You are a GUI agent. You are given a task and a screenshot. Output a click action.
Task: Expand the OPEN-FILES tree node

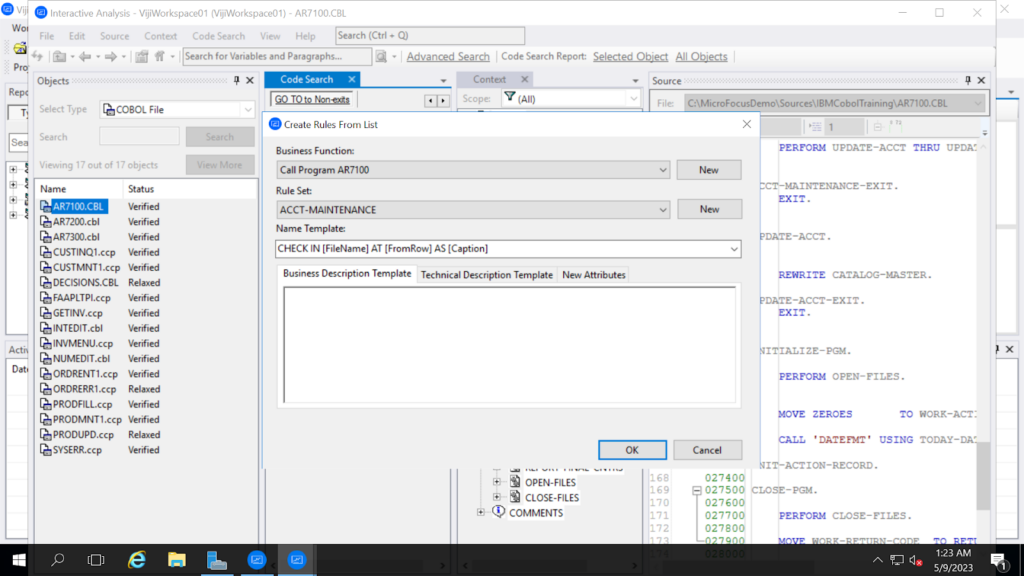click(x=497, y=483)
